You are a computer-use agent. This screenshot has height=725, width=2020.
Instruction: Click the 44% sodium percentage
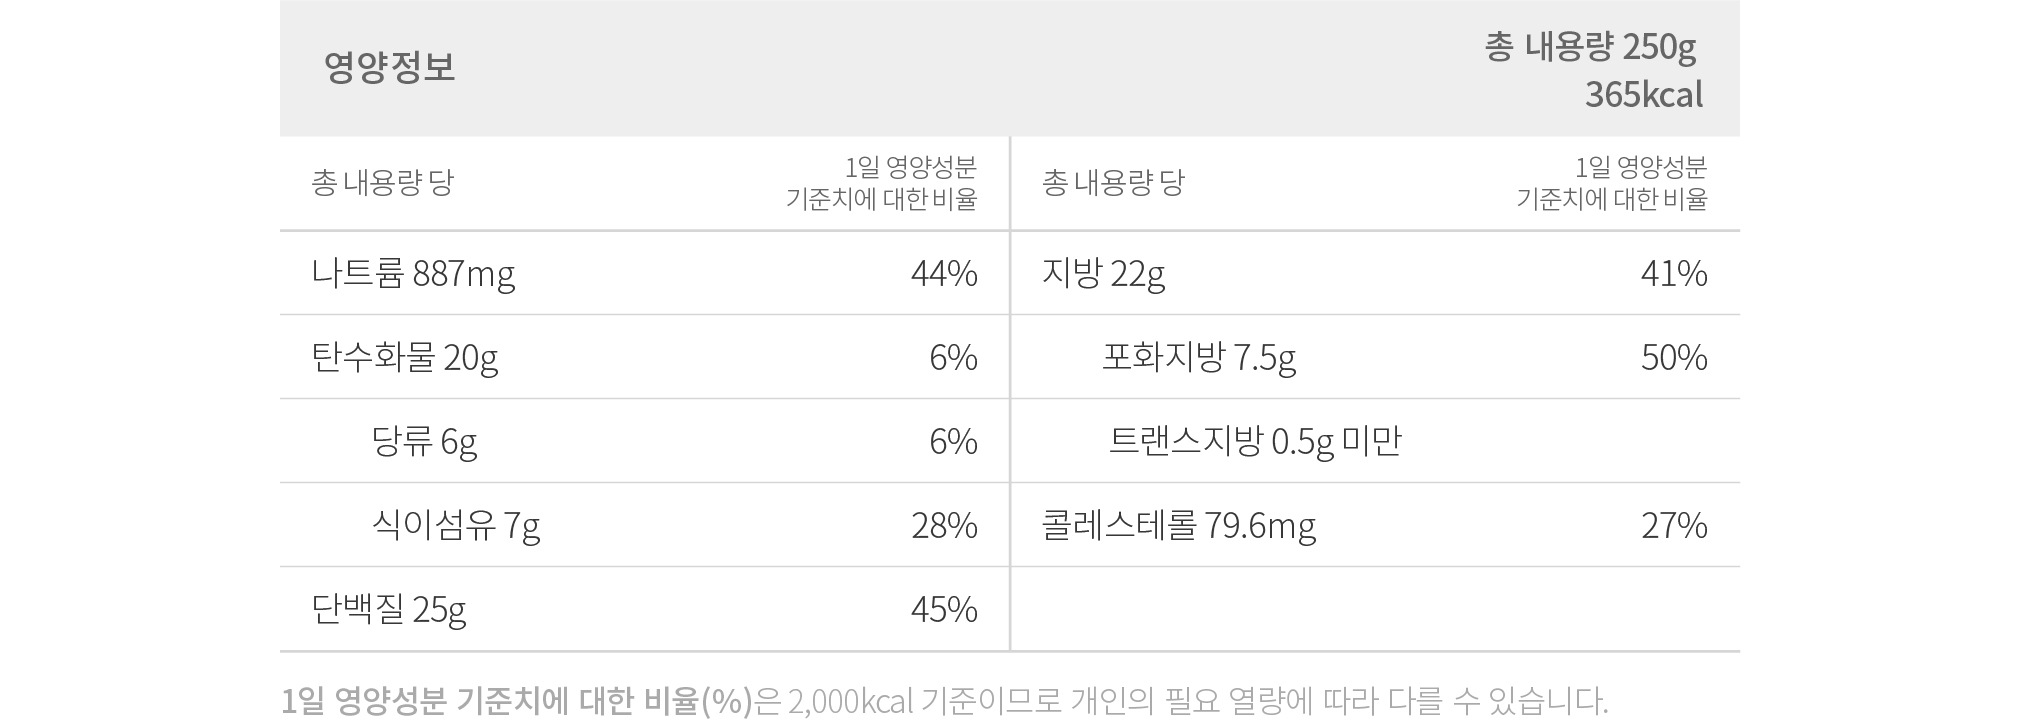click(944, 273)
